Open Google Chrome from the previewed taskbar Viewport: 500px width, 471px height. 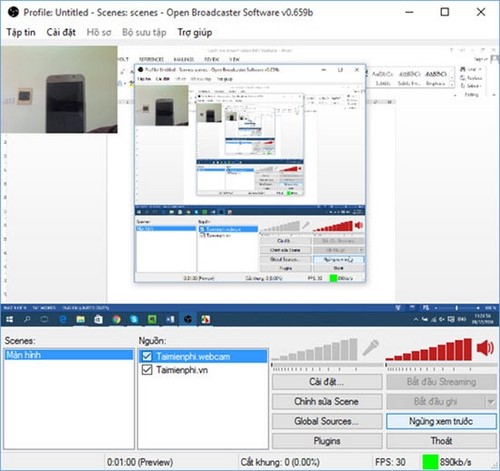pos(116,319)
